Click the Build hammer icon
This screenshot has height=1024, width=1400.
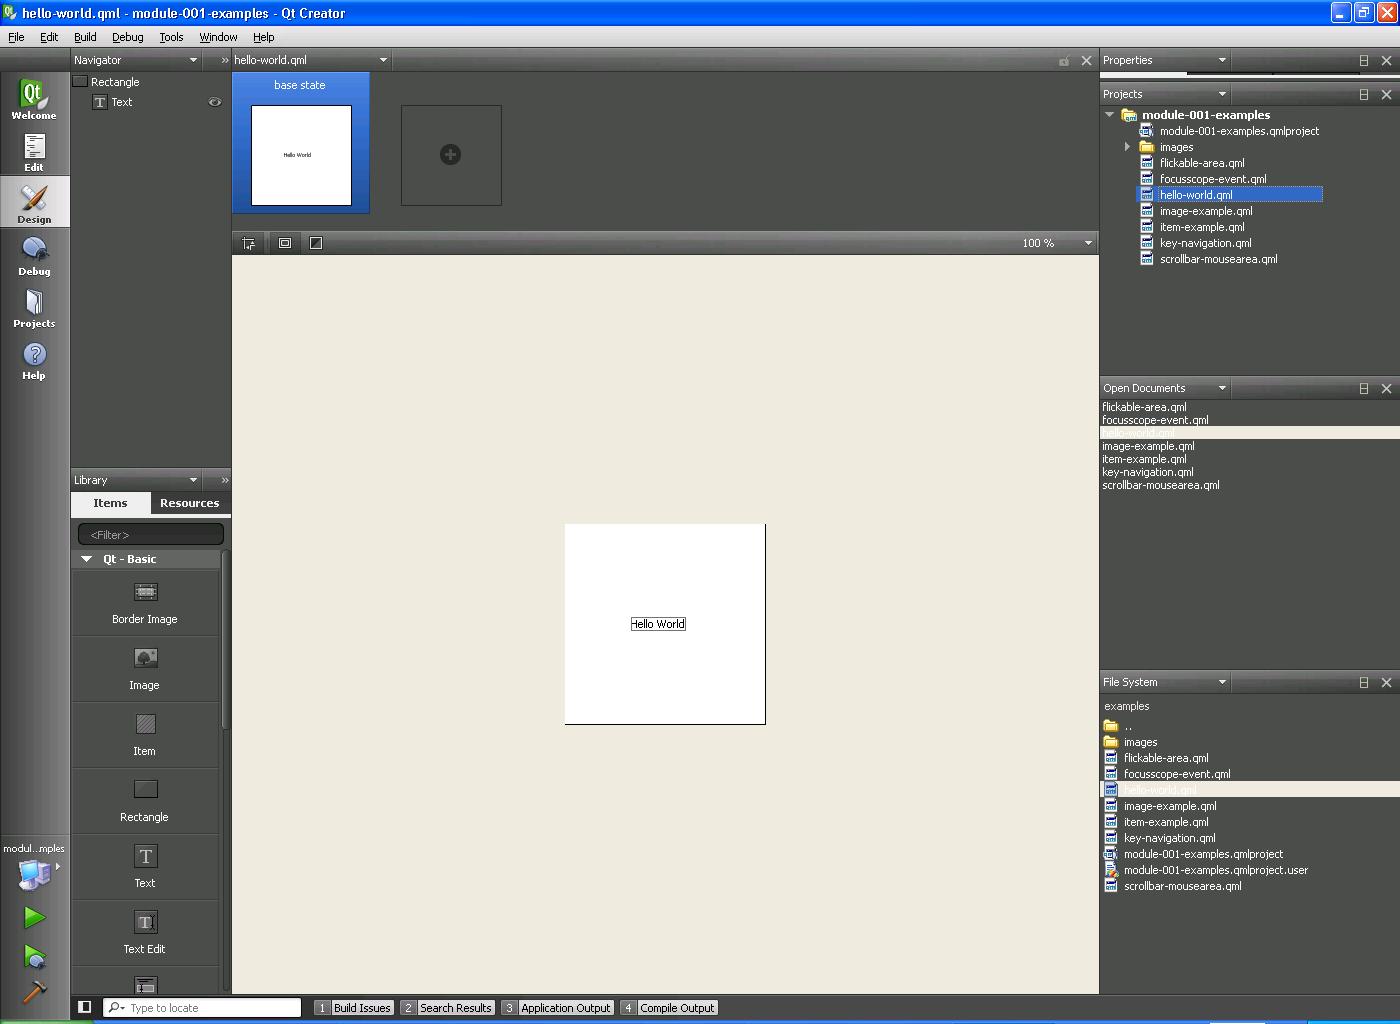(x=34, y=991)
